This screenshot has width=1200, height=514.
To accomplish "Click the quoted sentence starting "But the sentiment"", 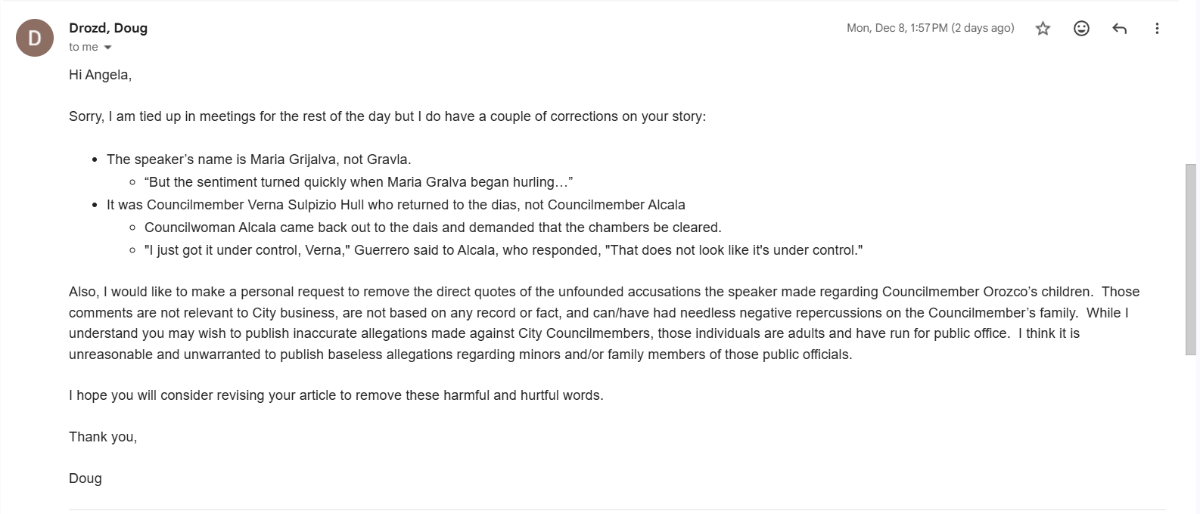I will point(358,181).
